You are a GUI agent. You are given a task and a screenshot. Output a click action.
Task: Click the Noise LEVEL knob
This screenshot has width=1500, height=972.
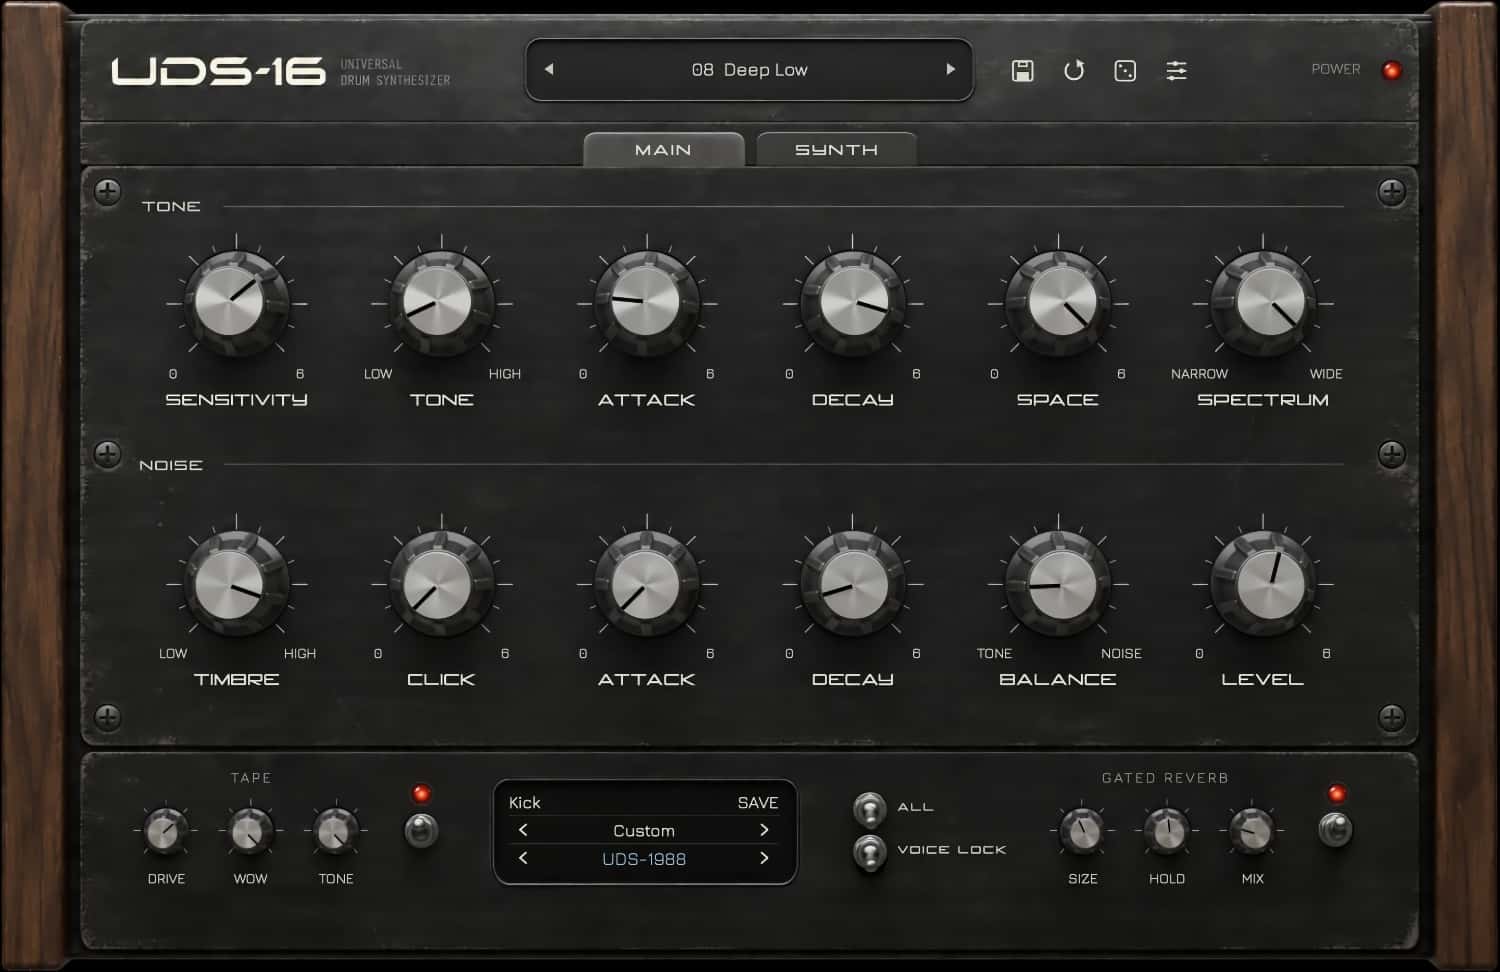[x=1263, y=585]
